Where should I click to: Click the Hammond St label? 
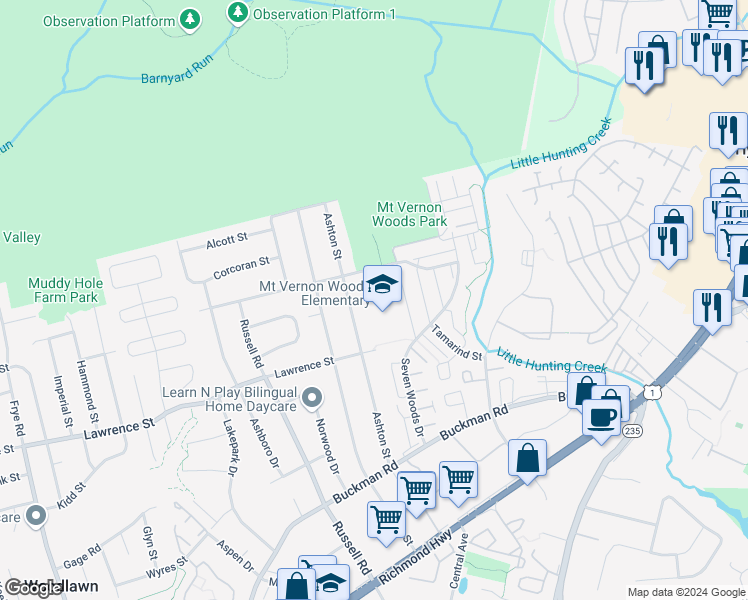[87, 392]
